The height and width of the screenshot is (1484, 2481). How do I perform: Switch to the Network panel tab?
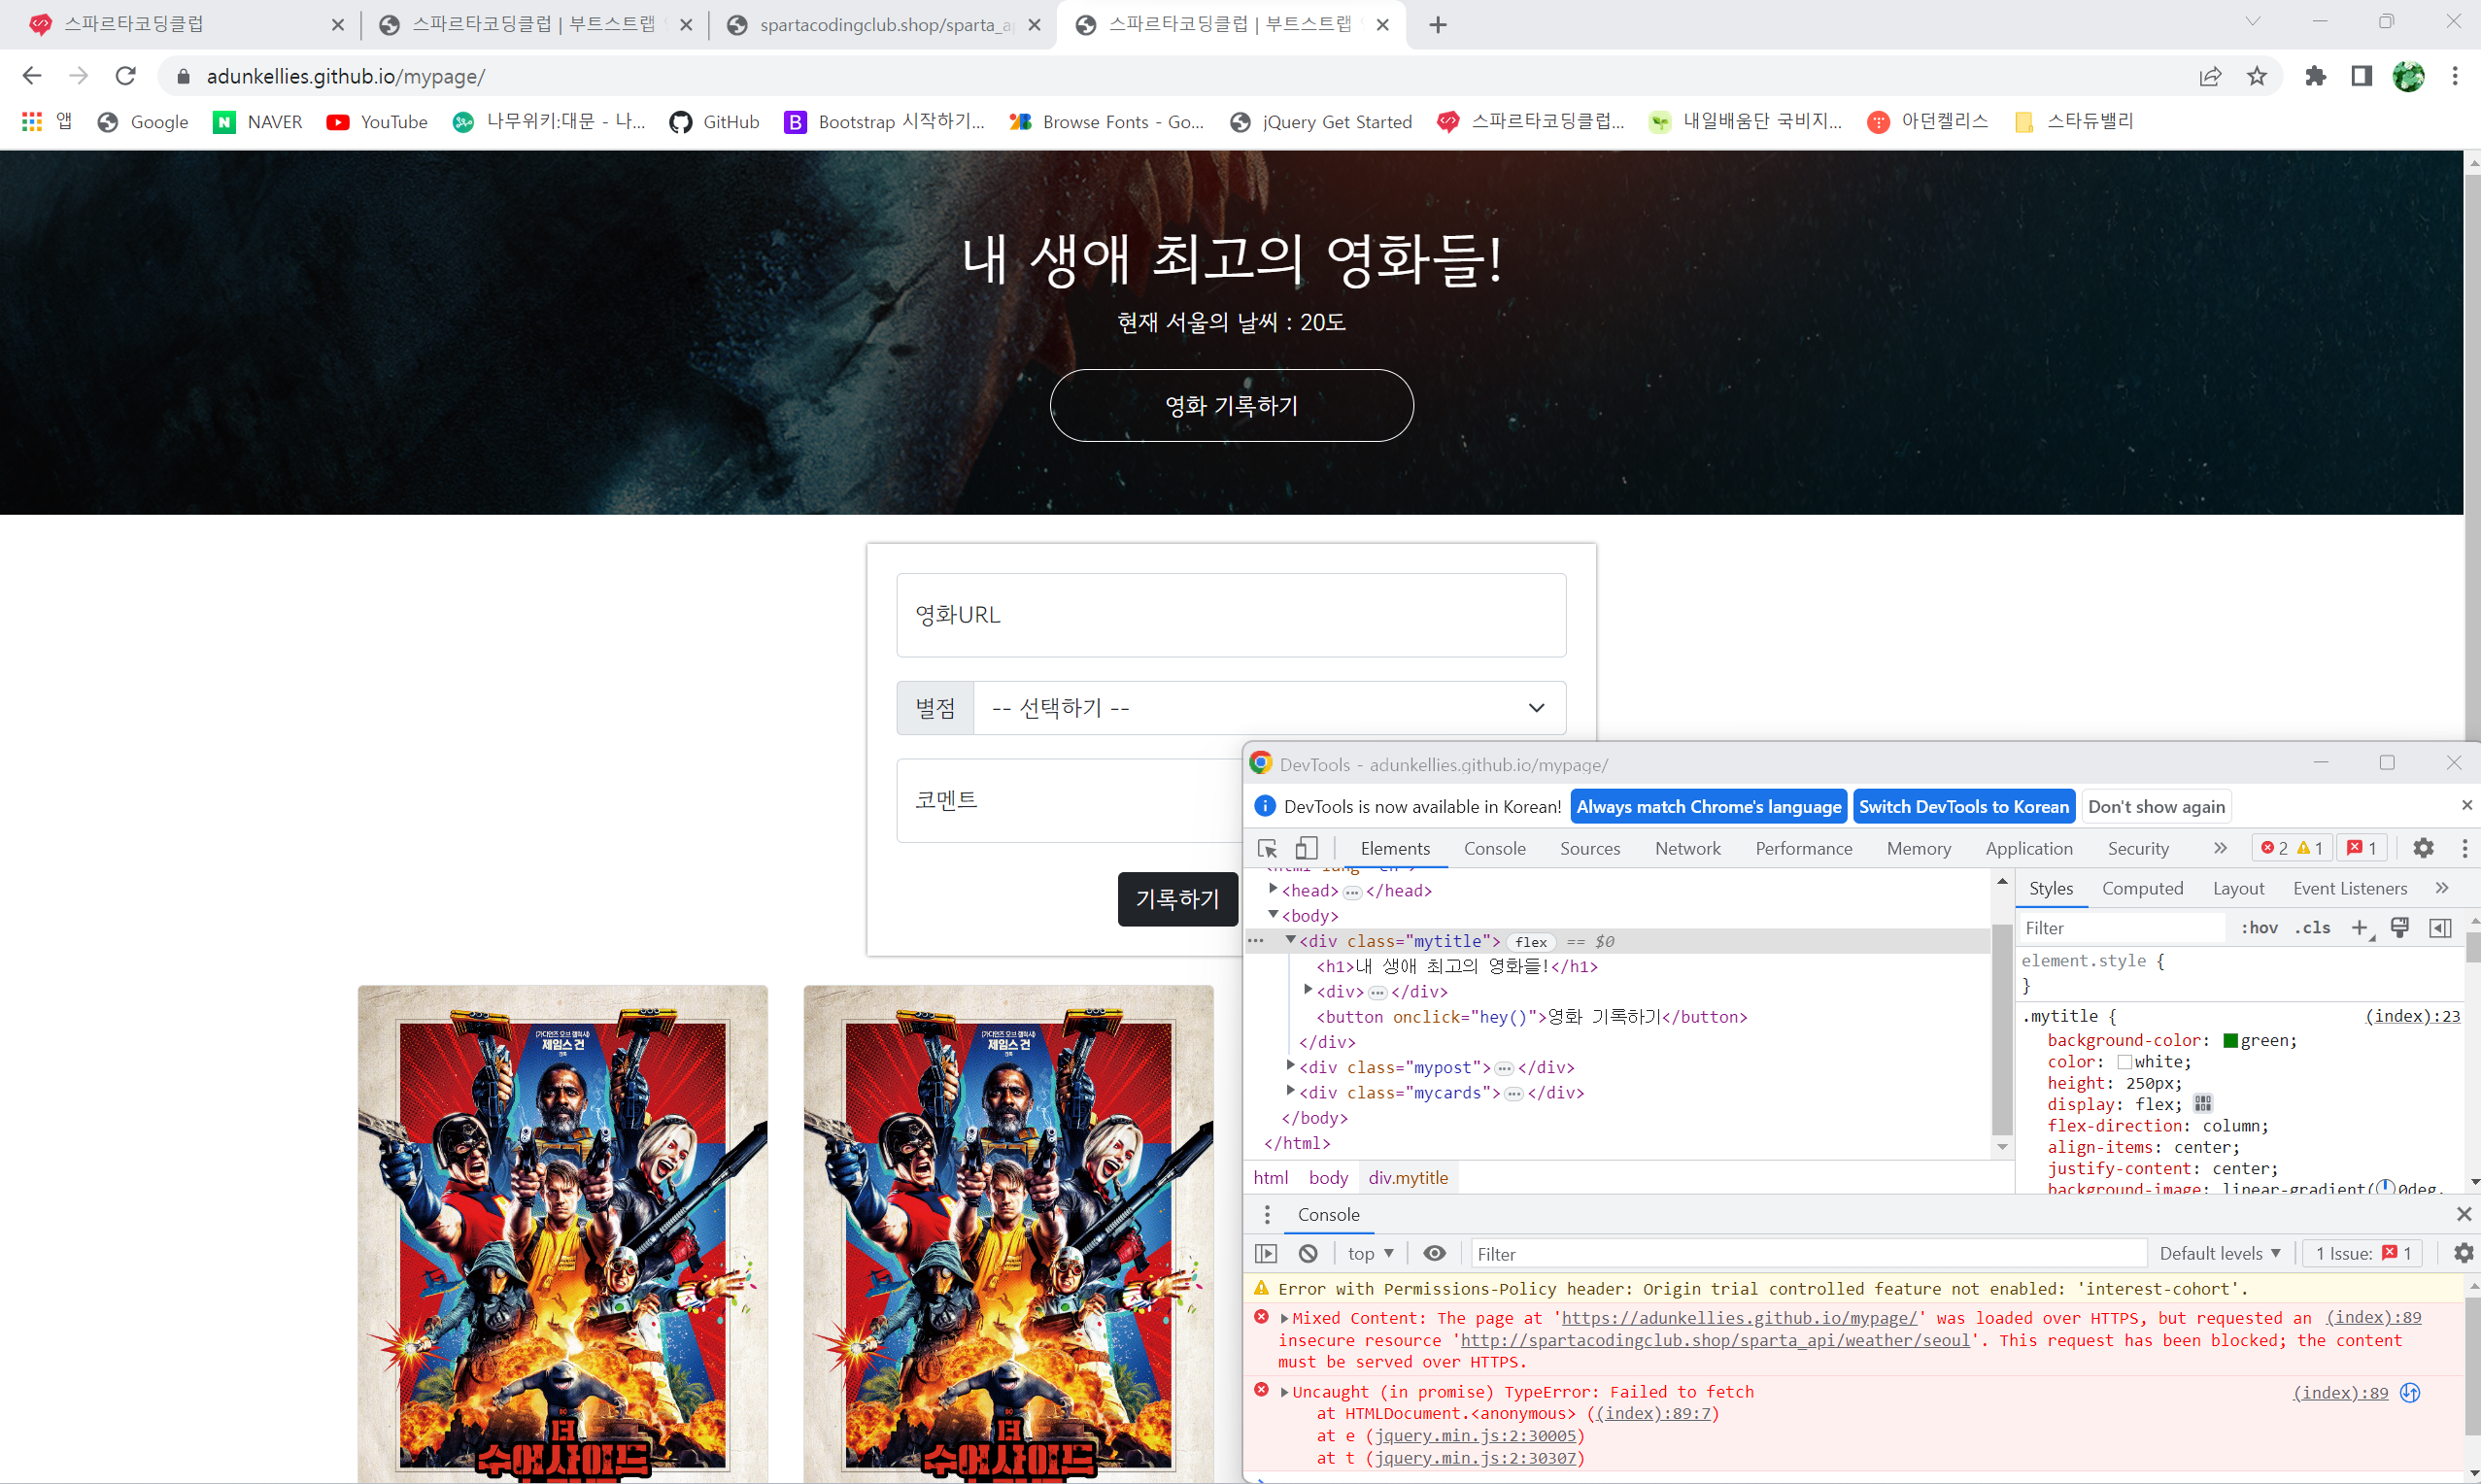coord(1688,848)
